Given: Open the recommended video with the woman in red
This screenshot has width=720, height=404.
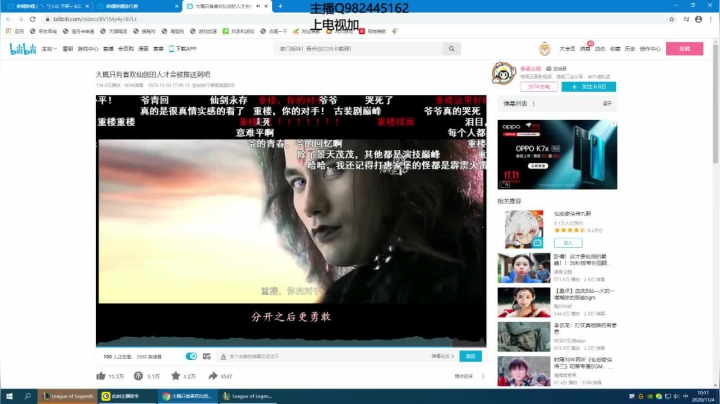Looking at the screenshot, I should (524, 303).
